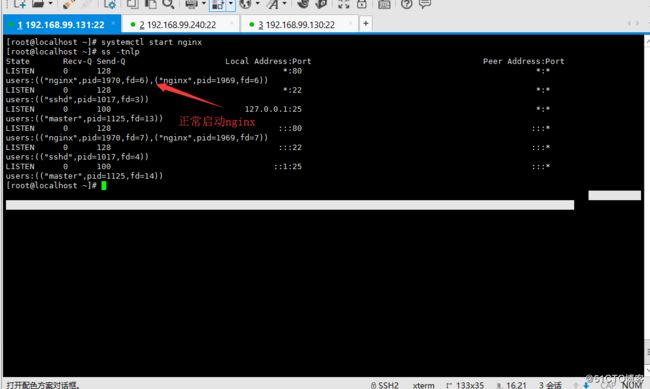Click the NUM lock indicator

pyautogui.click(x=632, y=385)
